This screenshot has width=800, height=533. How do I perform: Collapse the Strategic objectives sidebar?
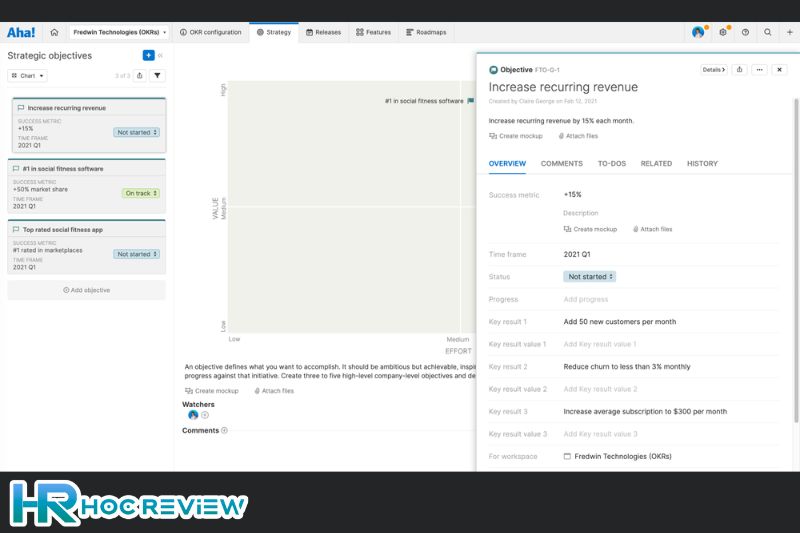tap(160, 55)
